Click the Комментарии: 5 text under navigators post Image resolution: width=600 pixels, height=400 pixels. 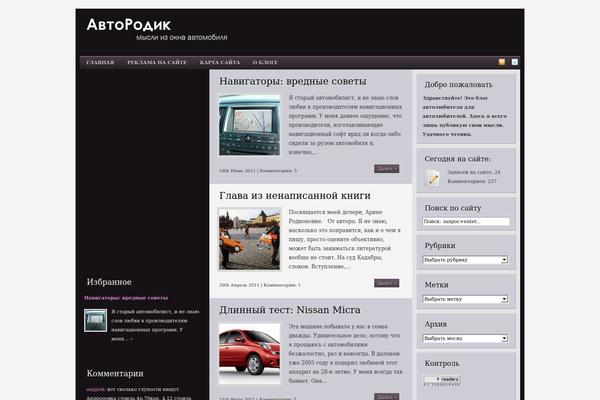pos(278,171)
